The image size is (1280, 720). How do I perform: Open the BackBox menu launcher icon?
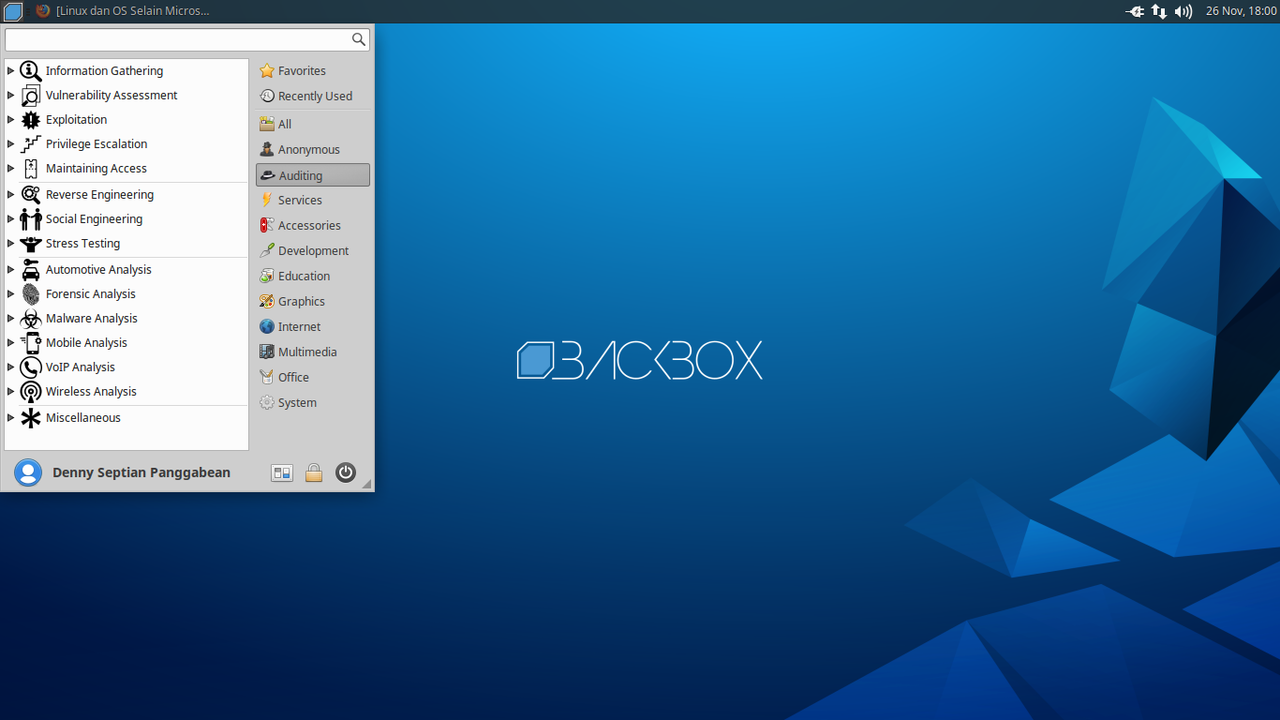(13, 11)
